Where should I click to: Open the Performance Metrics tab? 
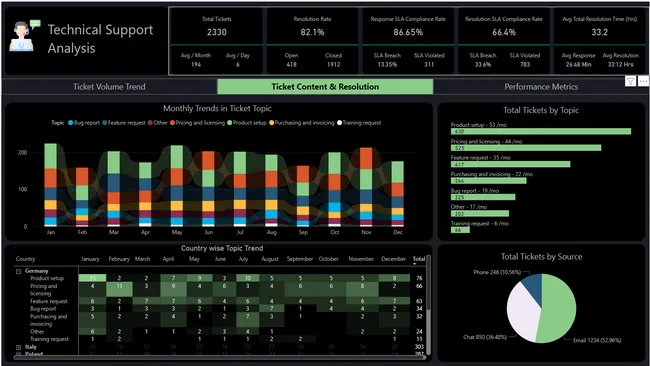(x=541, y=87)
